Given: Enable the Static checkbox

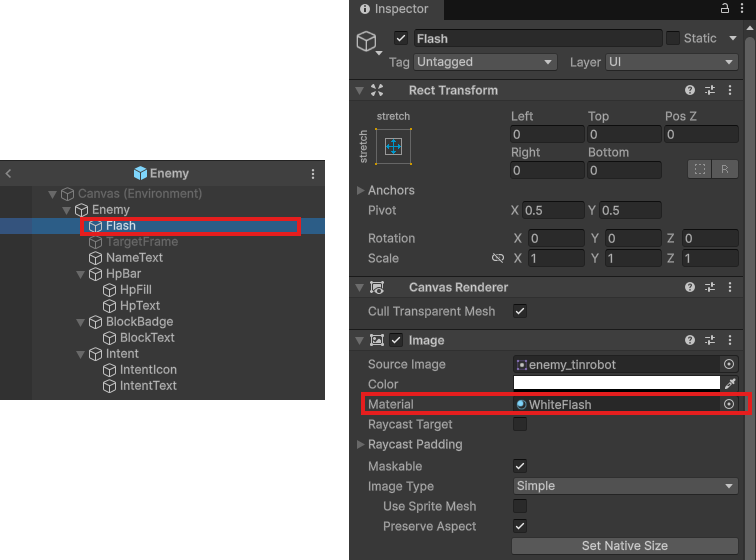Looking at the screenshot, I should [x=673, y=38].
